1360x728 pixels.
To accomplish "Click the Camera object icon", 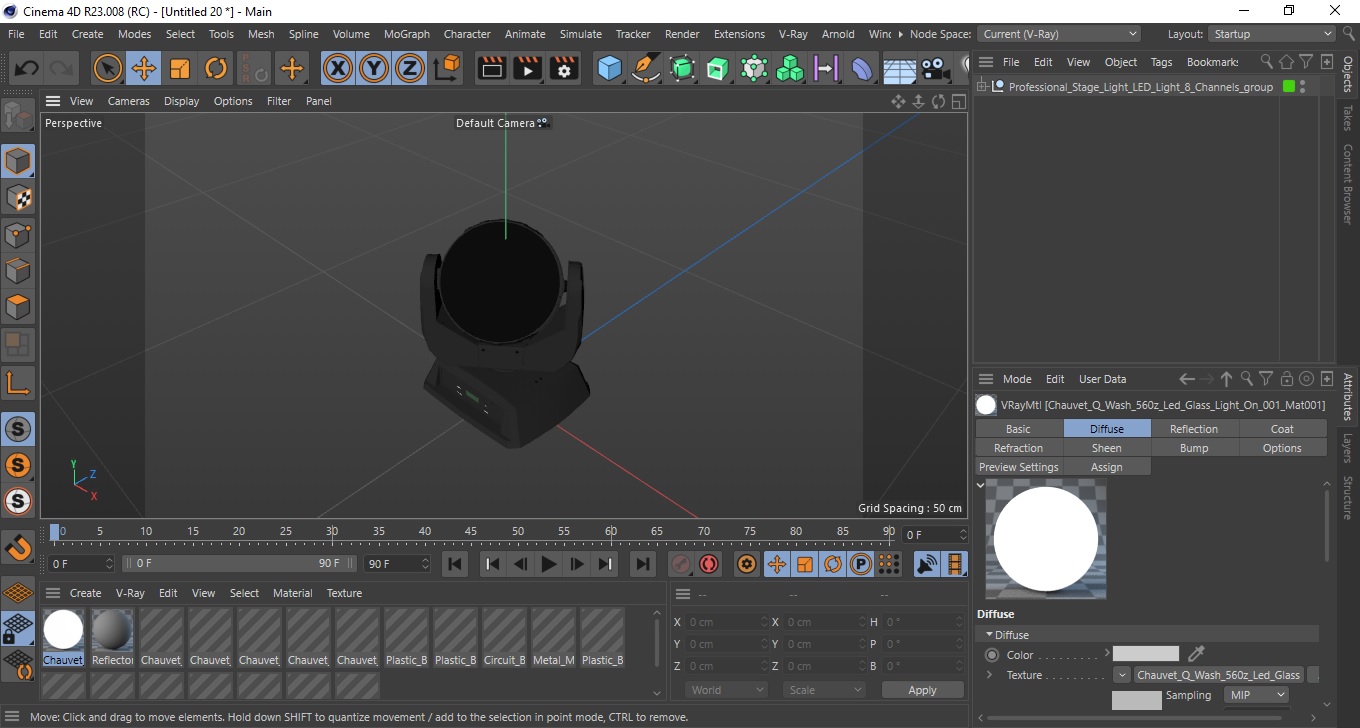I will point(935,68).
